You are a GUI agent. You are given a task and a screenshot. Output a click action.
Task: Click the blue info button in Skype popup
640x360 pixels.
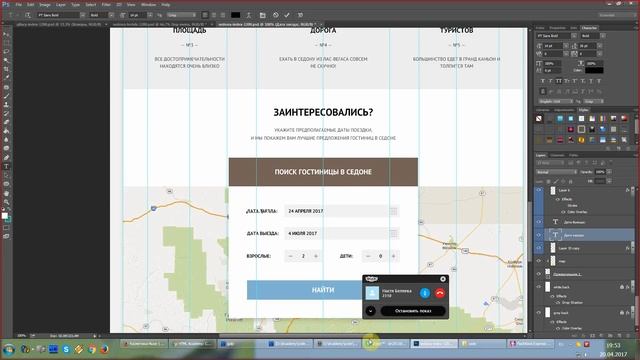tap(425, 293)
